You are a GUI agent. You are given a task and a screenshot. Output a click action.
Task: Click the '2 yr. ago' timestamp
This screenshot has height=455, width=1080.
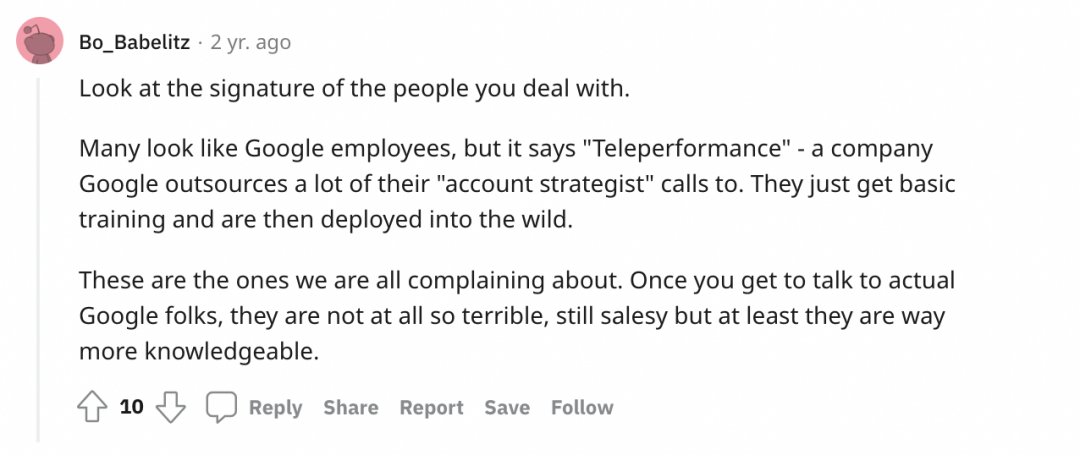click(x=251, y=43)
